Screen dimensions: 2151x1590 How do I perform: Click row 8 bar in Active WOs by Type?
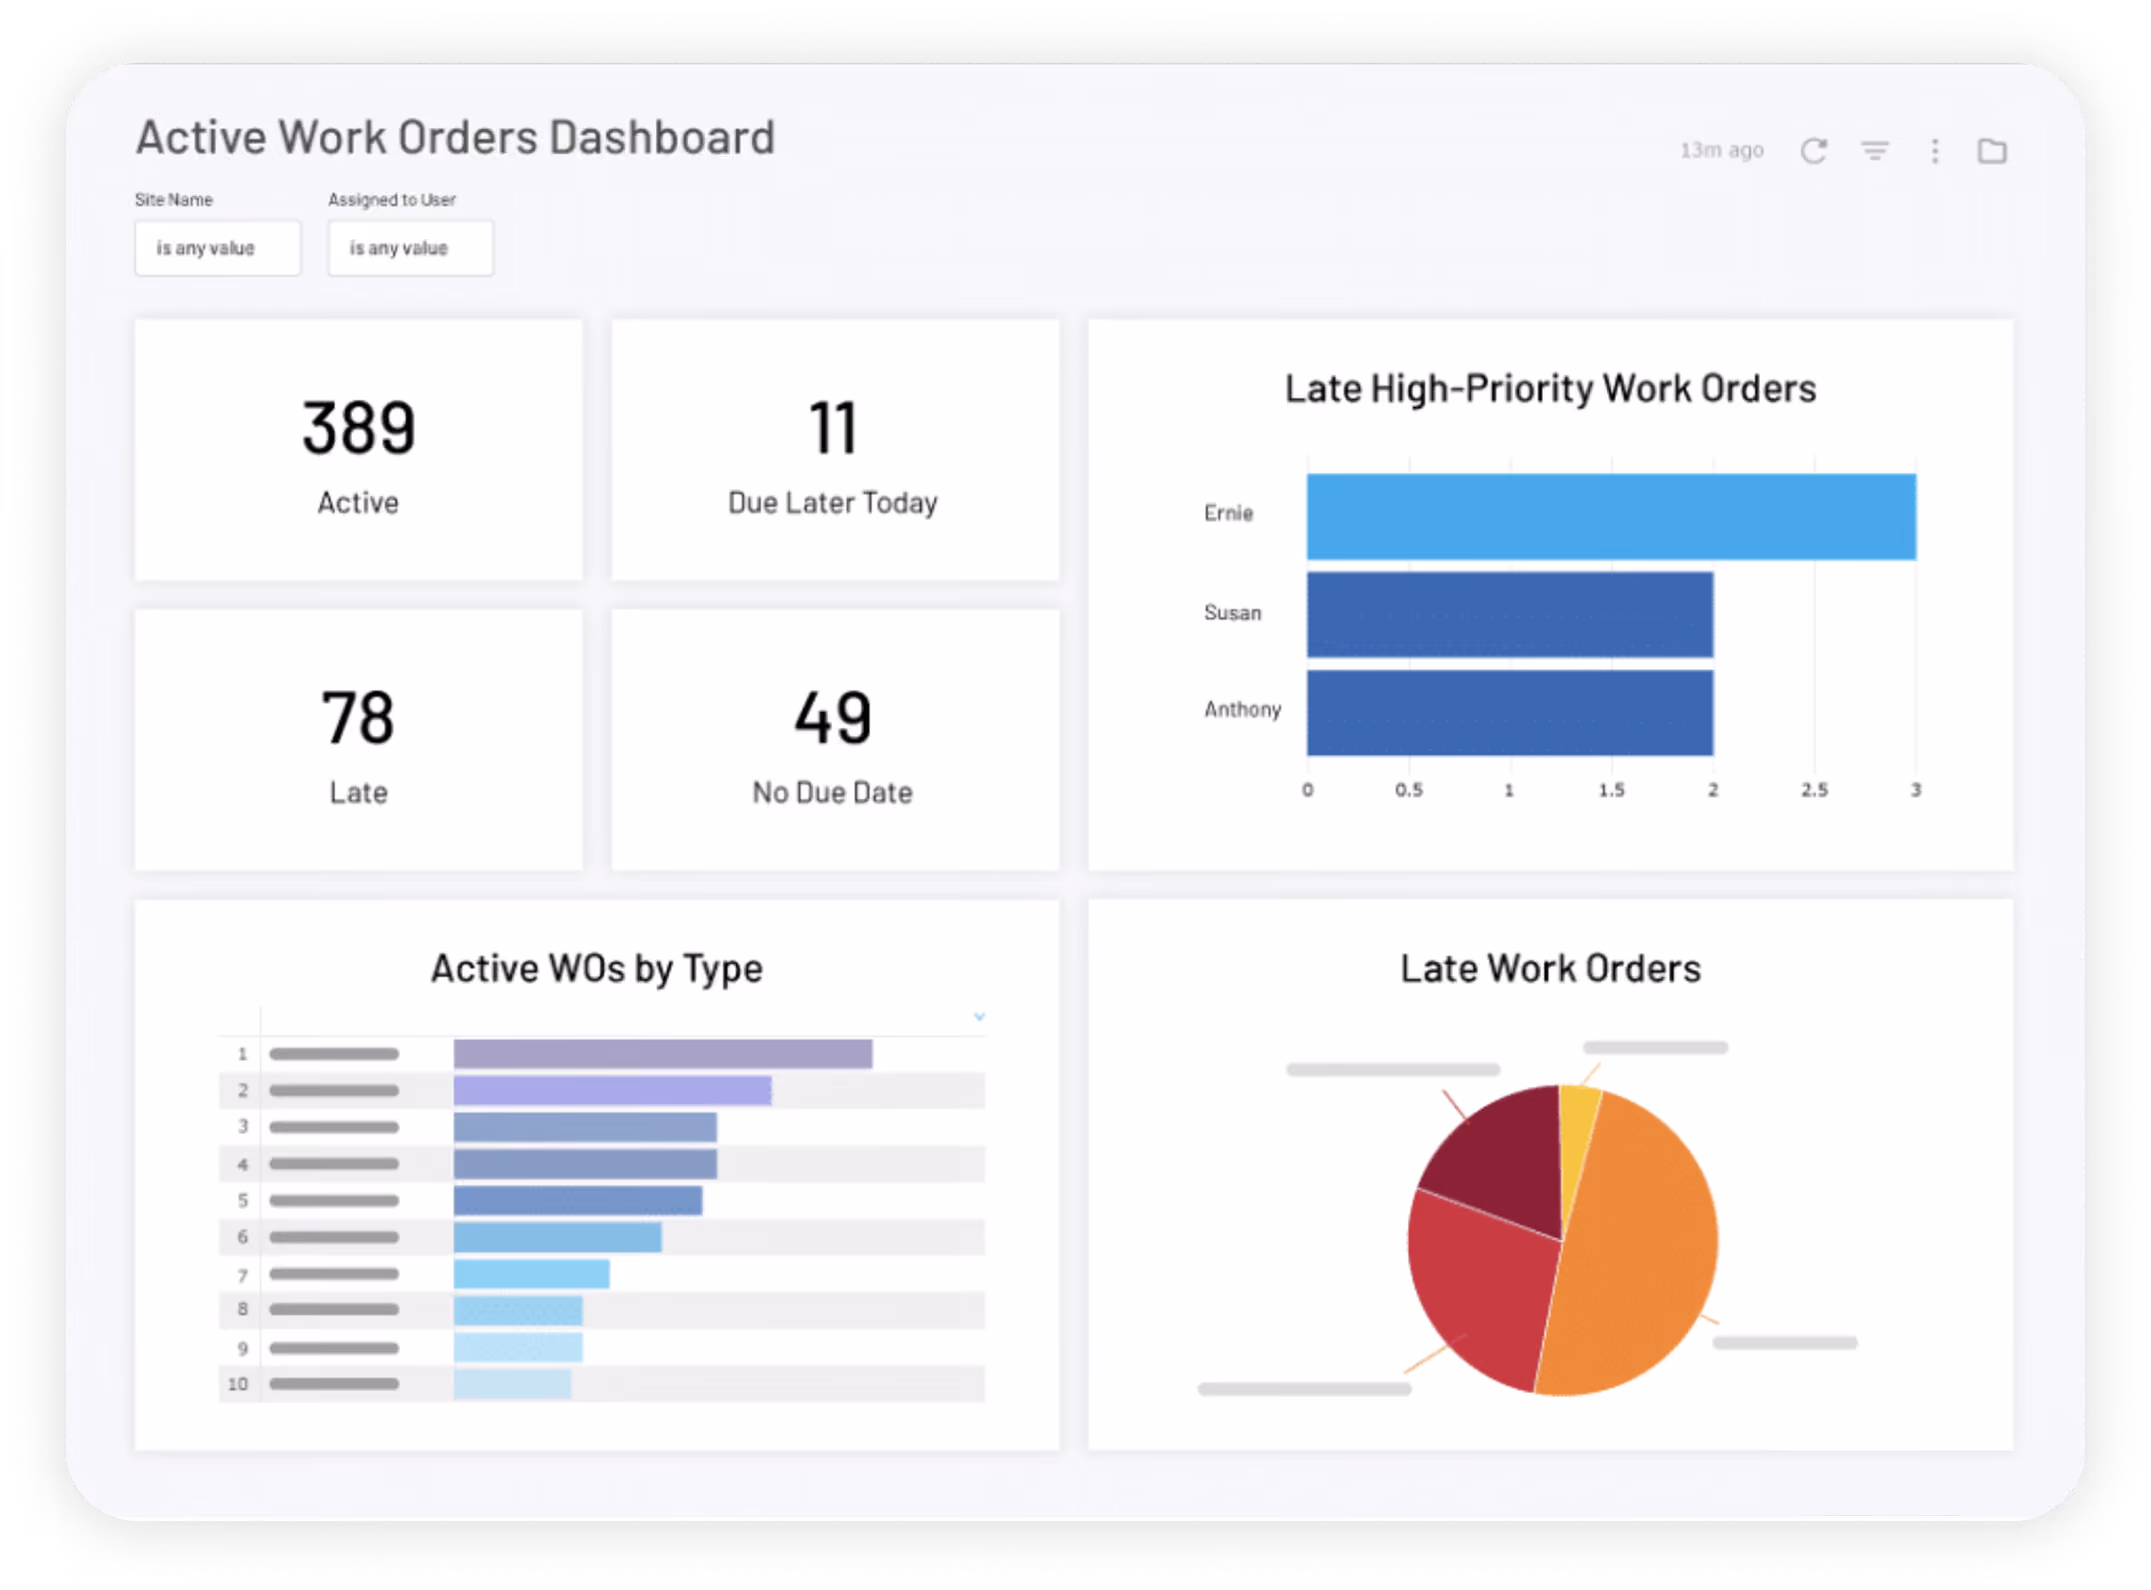pyautogui.click(x=517, y=1310)
